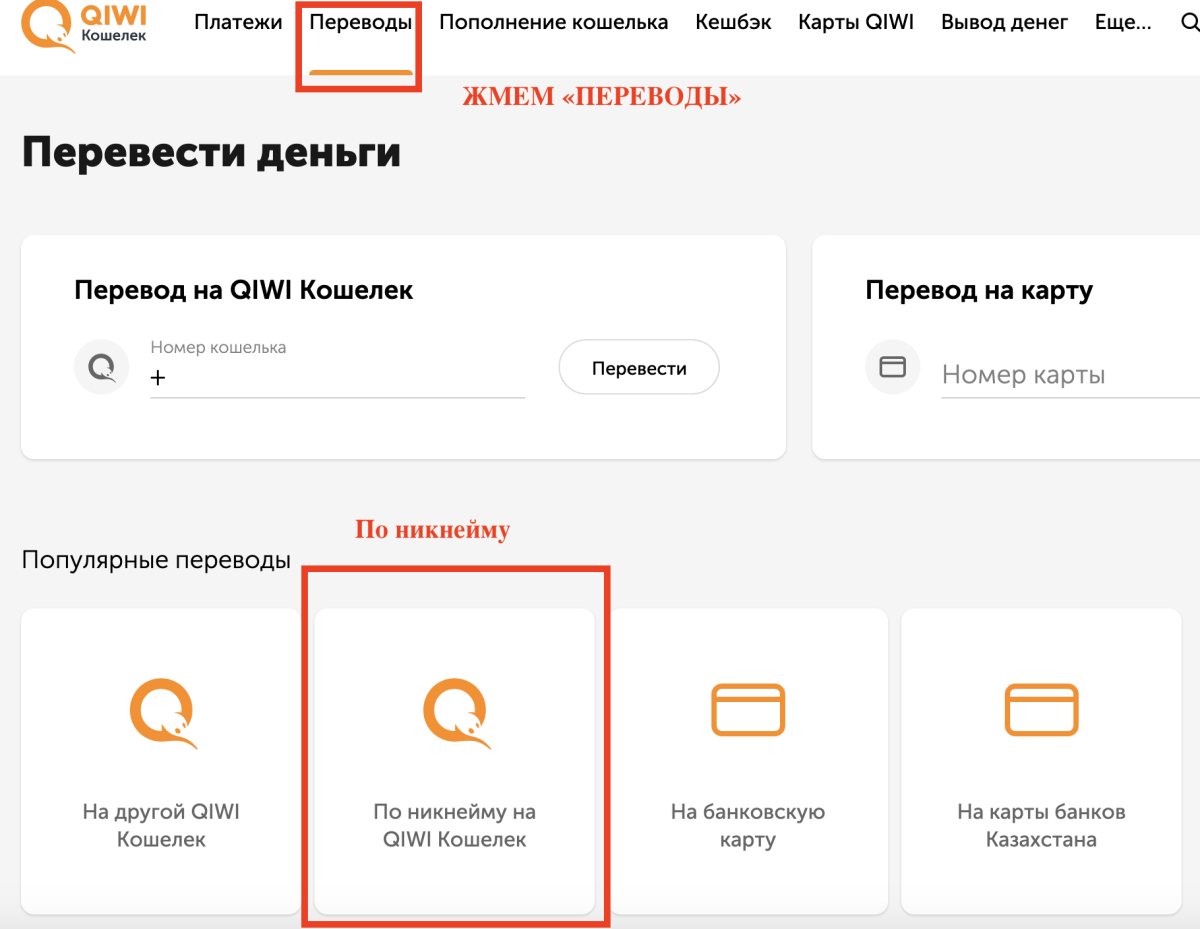Click the Перевод на карту heading
The image size is (1200, 929).
click(x=979, y=291)
